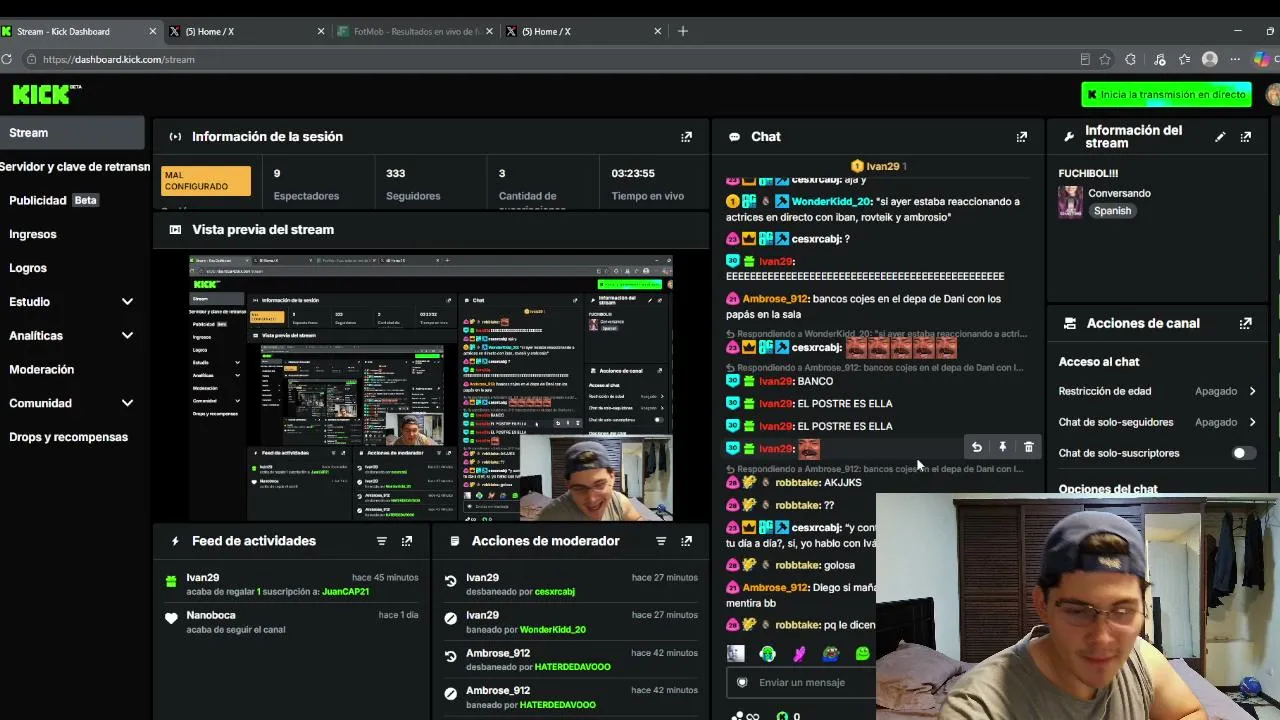Screen dimensions: 1280x720
Task: Open the browser three-dot settings menu
Action: 1235,59
